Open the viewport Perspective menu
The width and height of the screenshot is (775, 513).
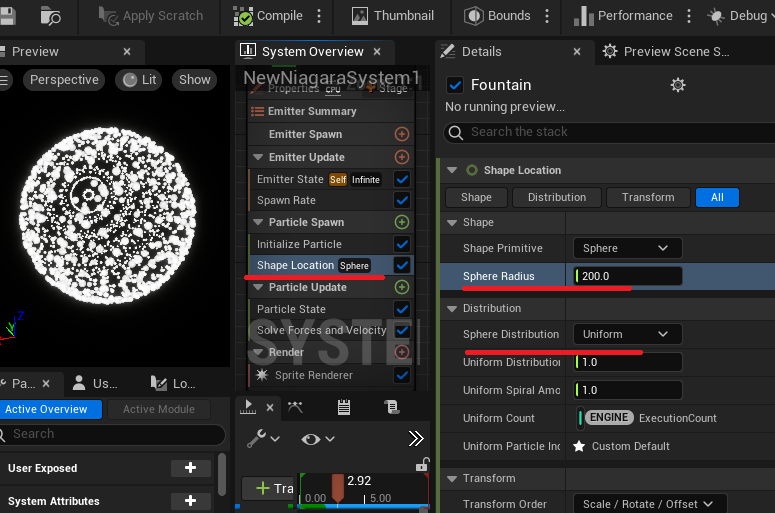(64, 80)
